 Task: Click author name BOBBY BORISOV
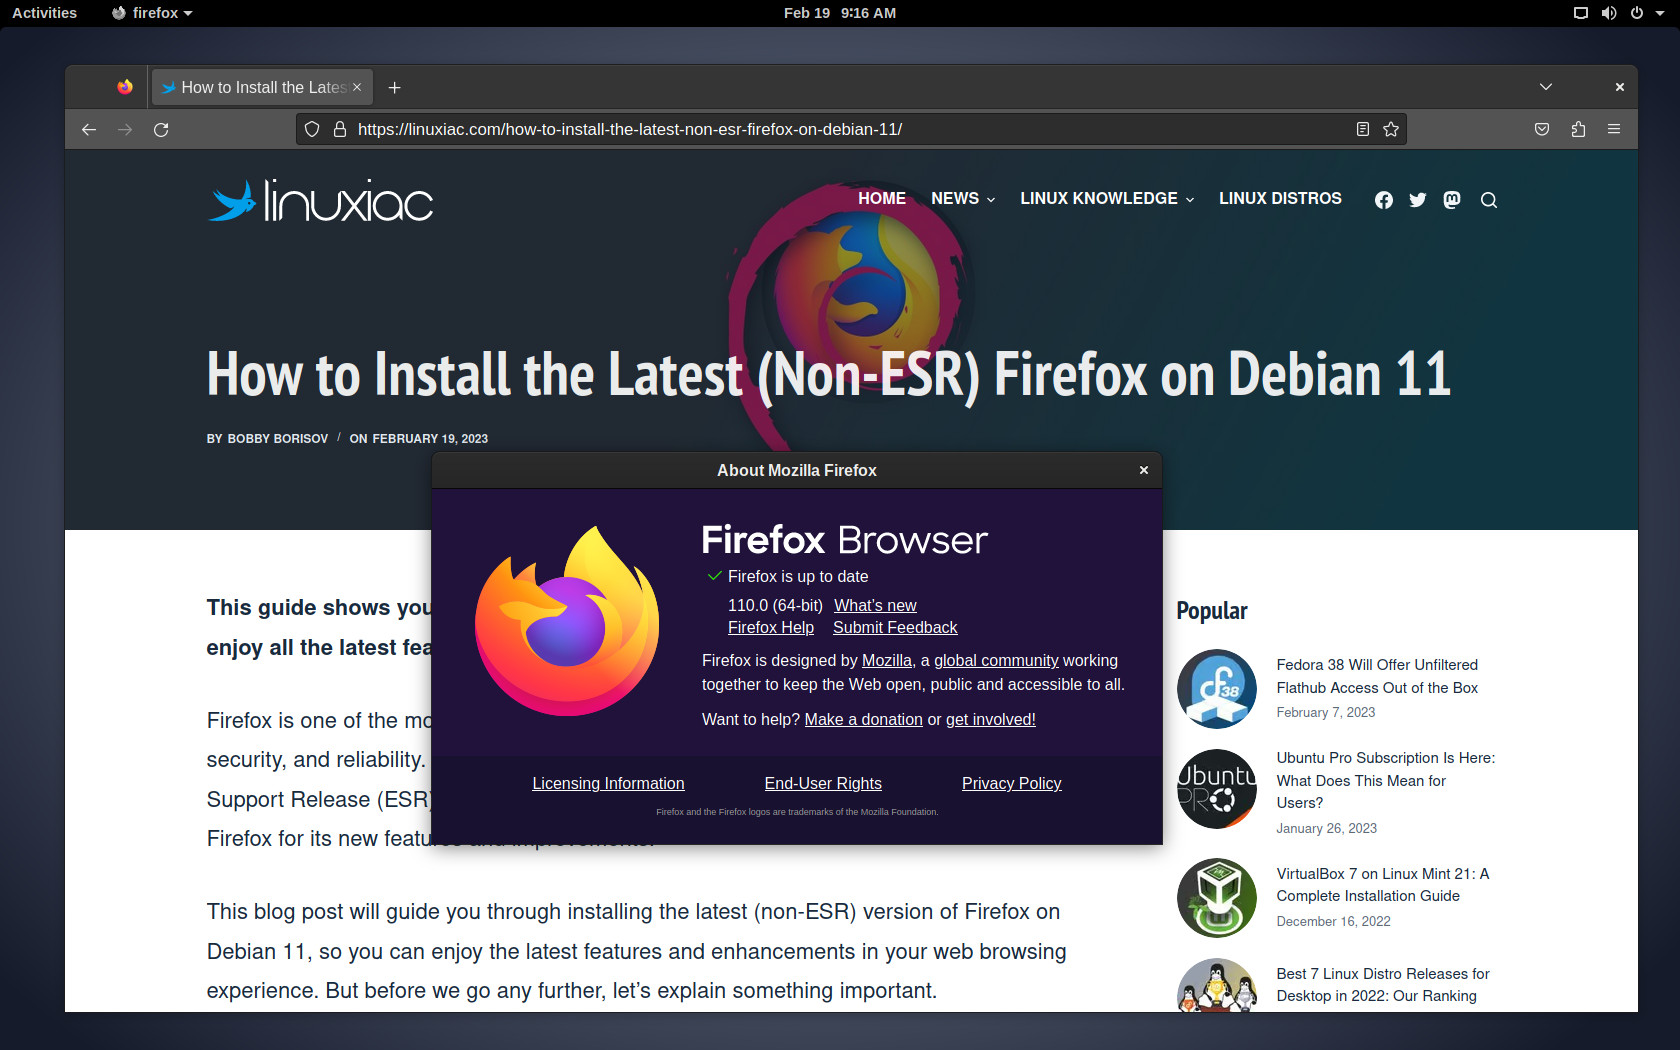(x=278, y=439)
